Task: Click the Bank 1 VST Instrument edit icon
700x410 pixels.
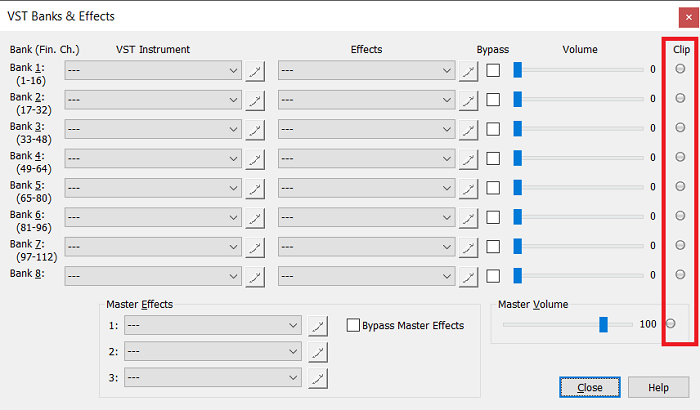Action: (255, 70)
